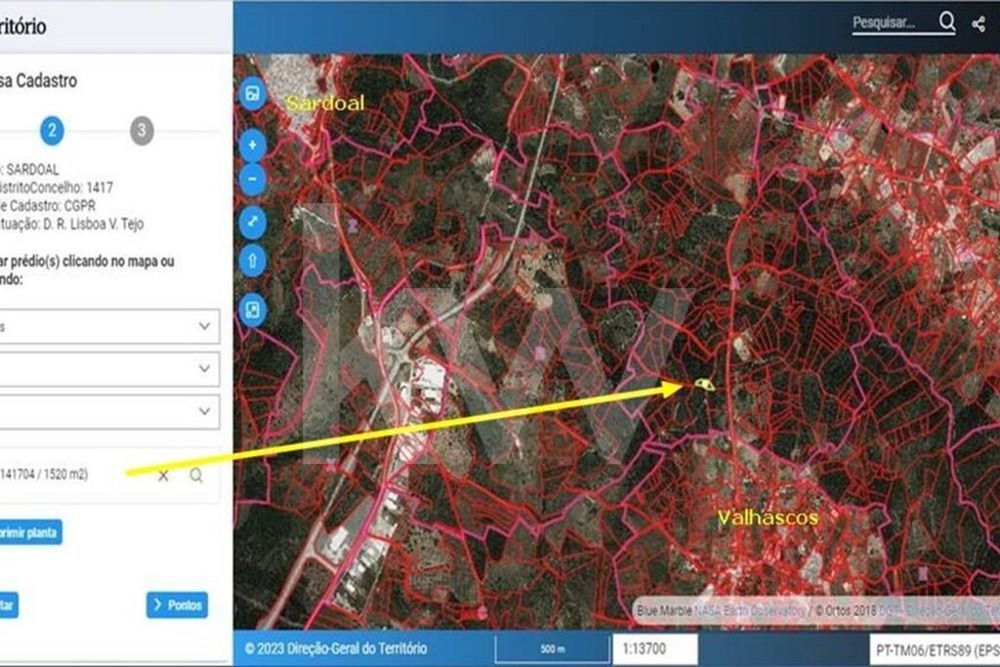The height and width of the screenshot is (667, 1000).
Task: Click in the Pesquisar search field
Action: pos(893,23)
